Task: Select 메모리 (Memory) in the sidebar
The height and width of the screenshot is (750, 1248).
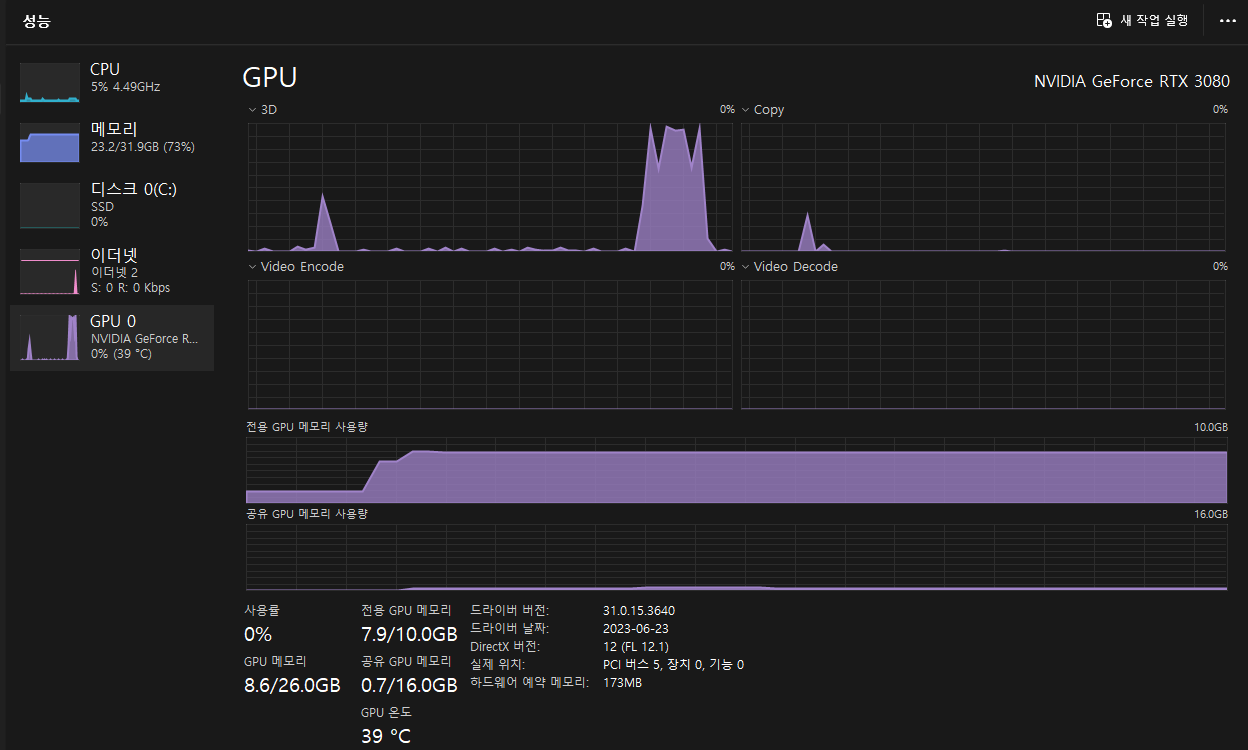Action: pos(110,140)
